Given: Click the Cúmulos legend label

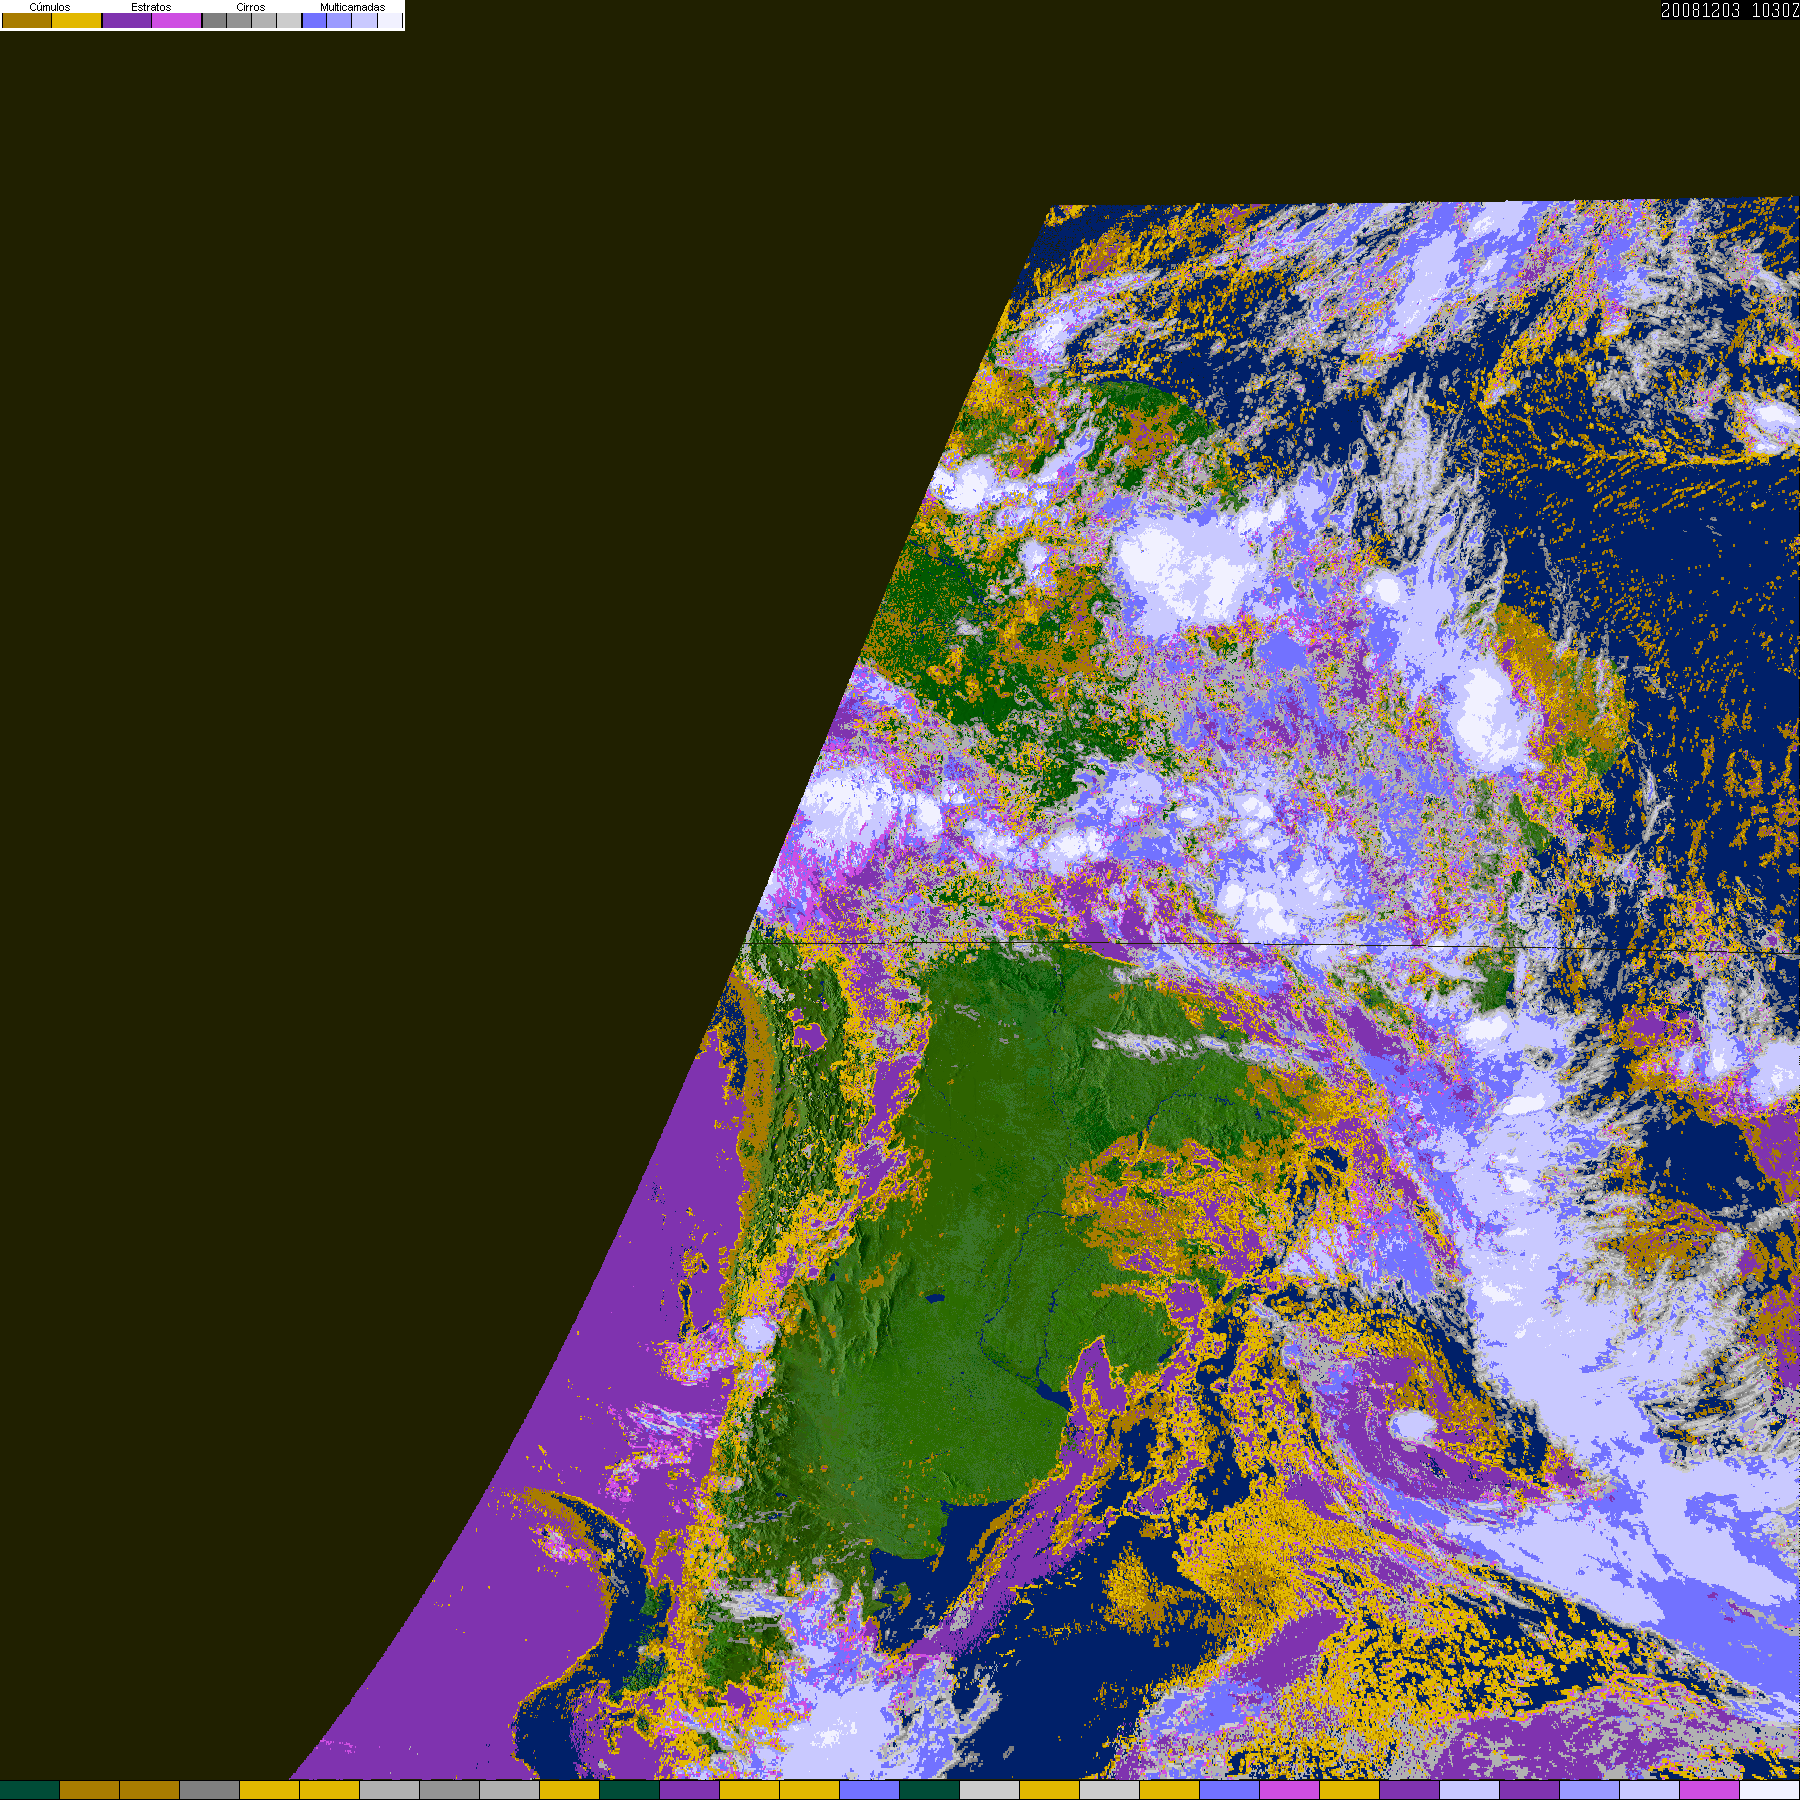Looking at the screenshot, I should pyautogui.click(x=50, y=7).
